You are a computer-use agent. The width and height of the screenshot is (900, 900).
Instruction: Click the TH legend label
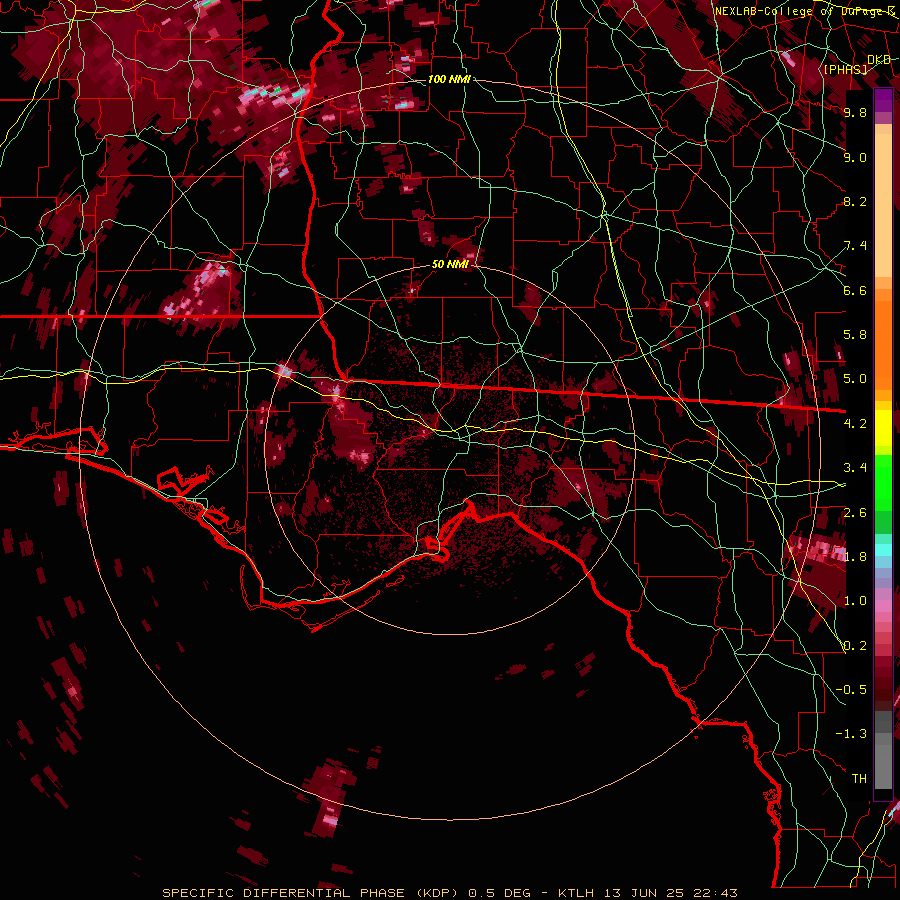[x=859, y=779]
